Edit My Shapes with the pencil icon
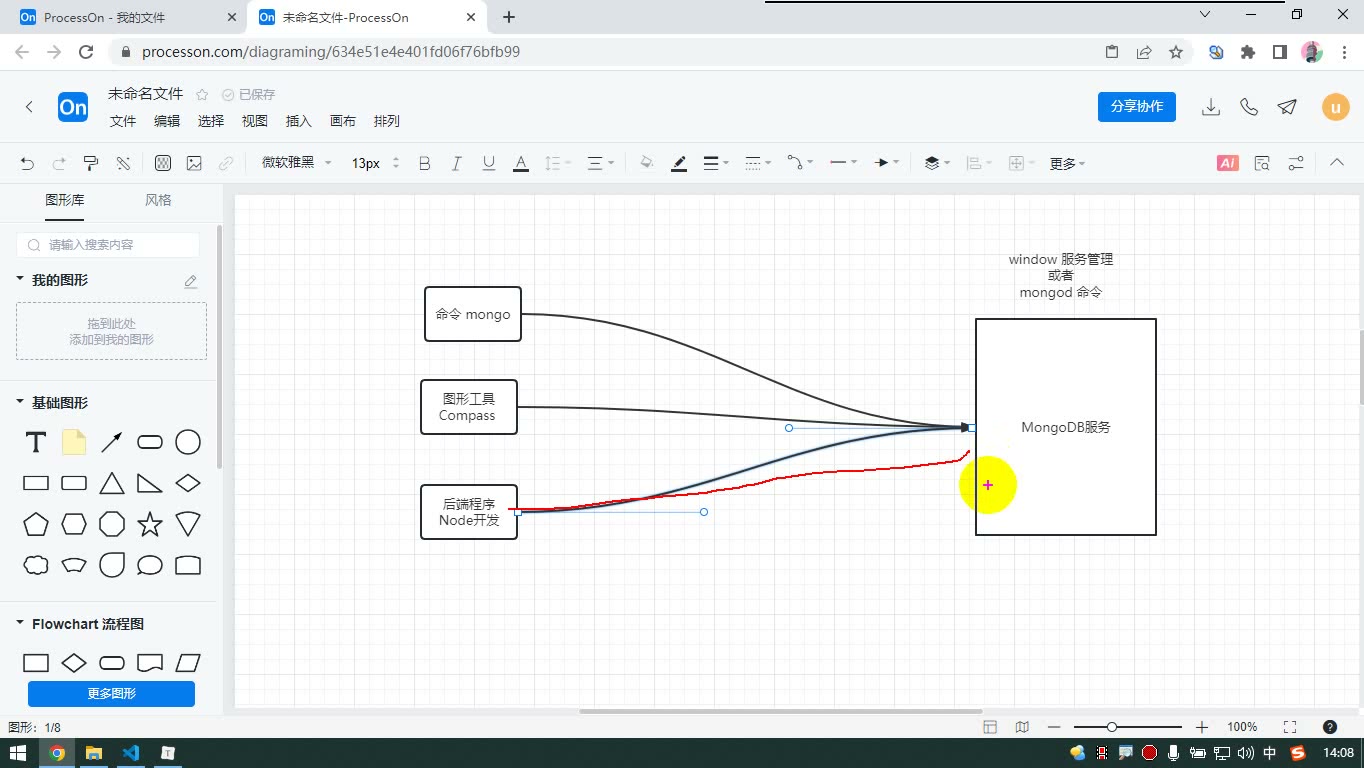Viewport: 1364px width, 768px height. pyautogui.click(x=191, y=281)
